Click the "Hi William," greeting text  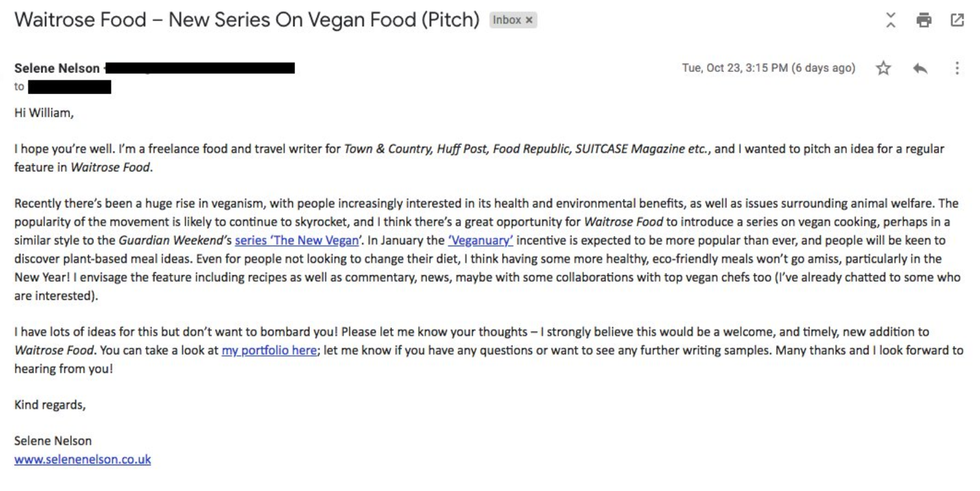44,113
